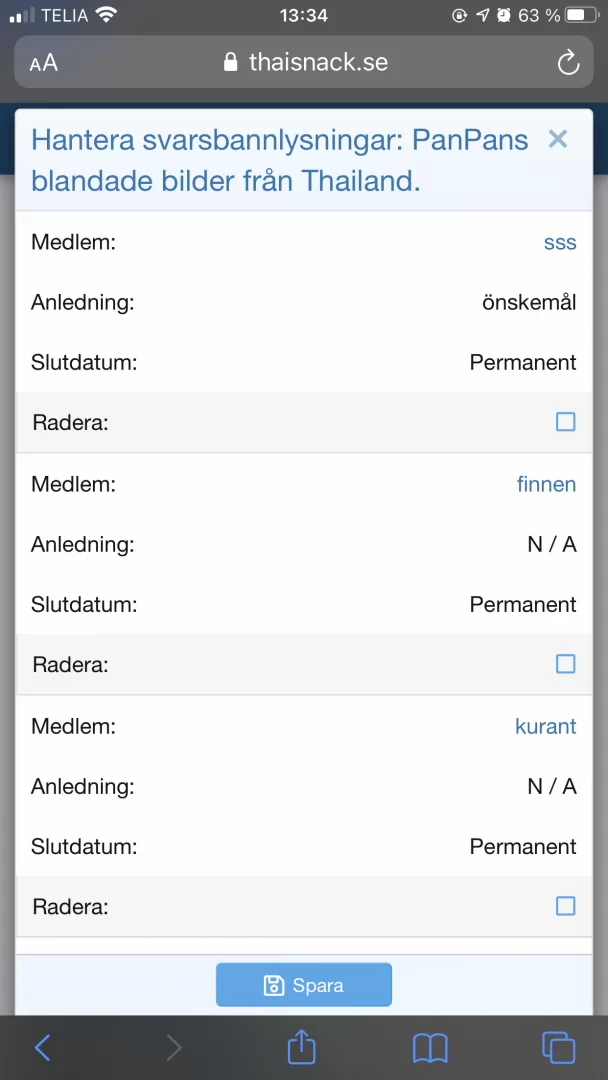Viewport: 608px width, 1080px height.
Task: Show the open tabs overview icon
Action: pyautogui.click(x=558, y=1047)
